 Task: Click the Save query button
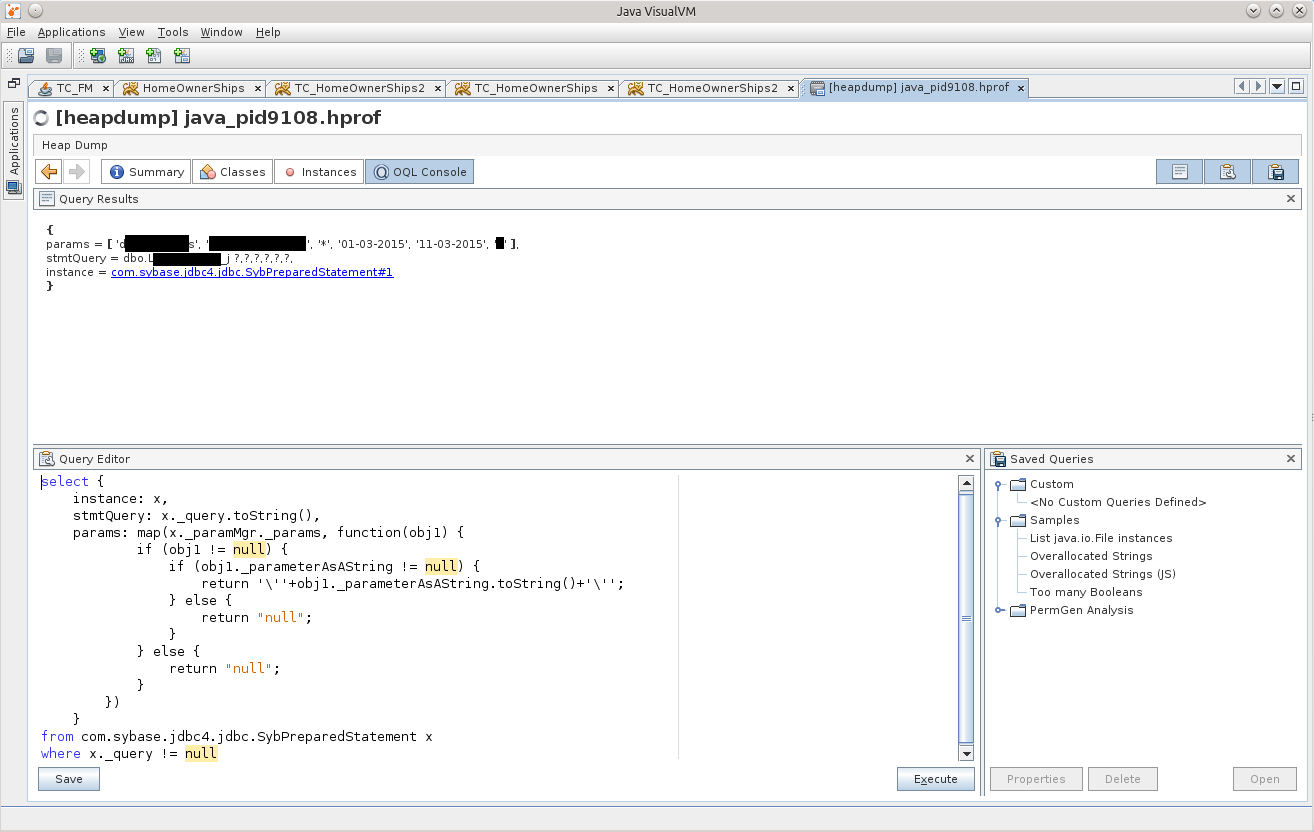pos(69,779)
